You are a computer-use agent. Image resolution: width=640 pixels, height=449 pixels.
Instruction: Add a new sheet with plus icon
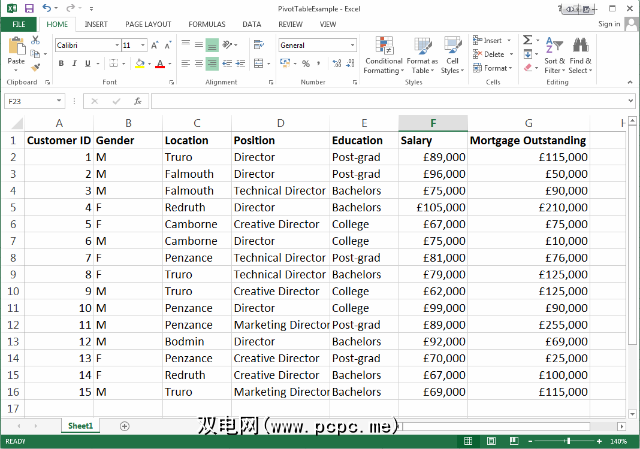125,426
